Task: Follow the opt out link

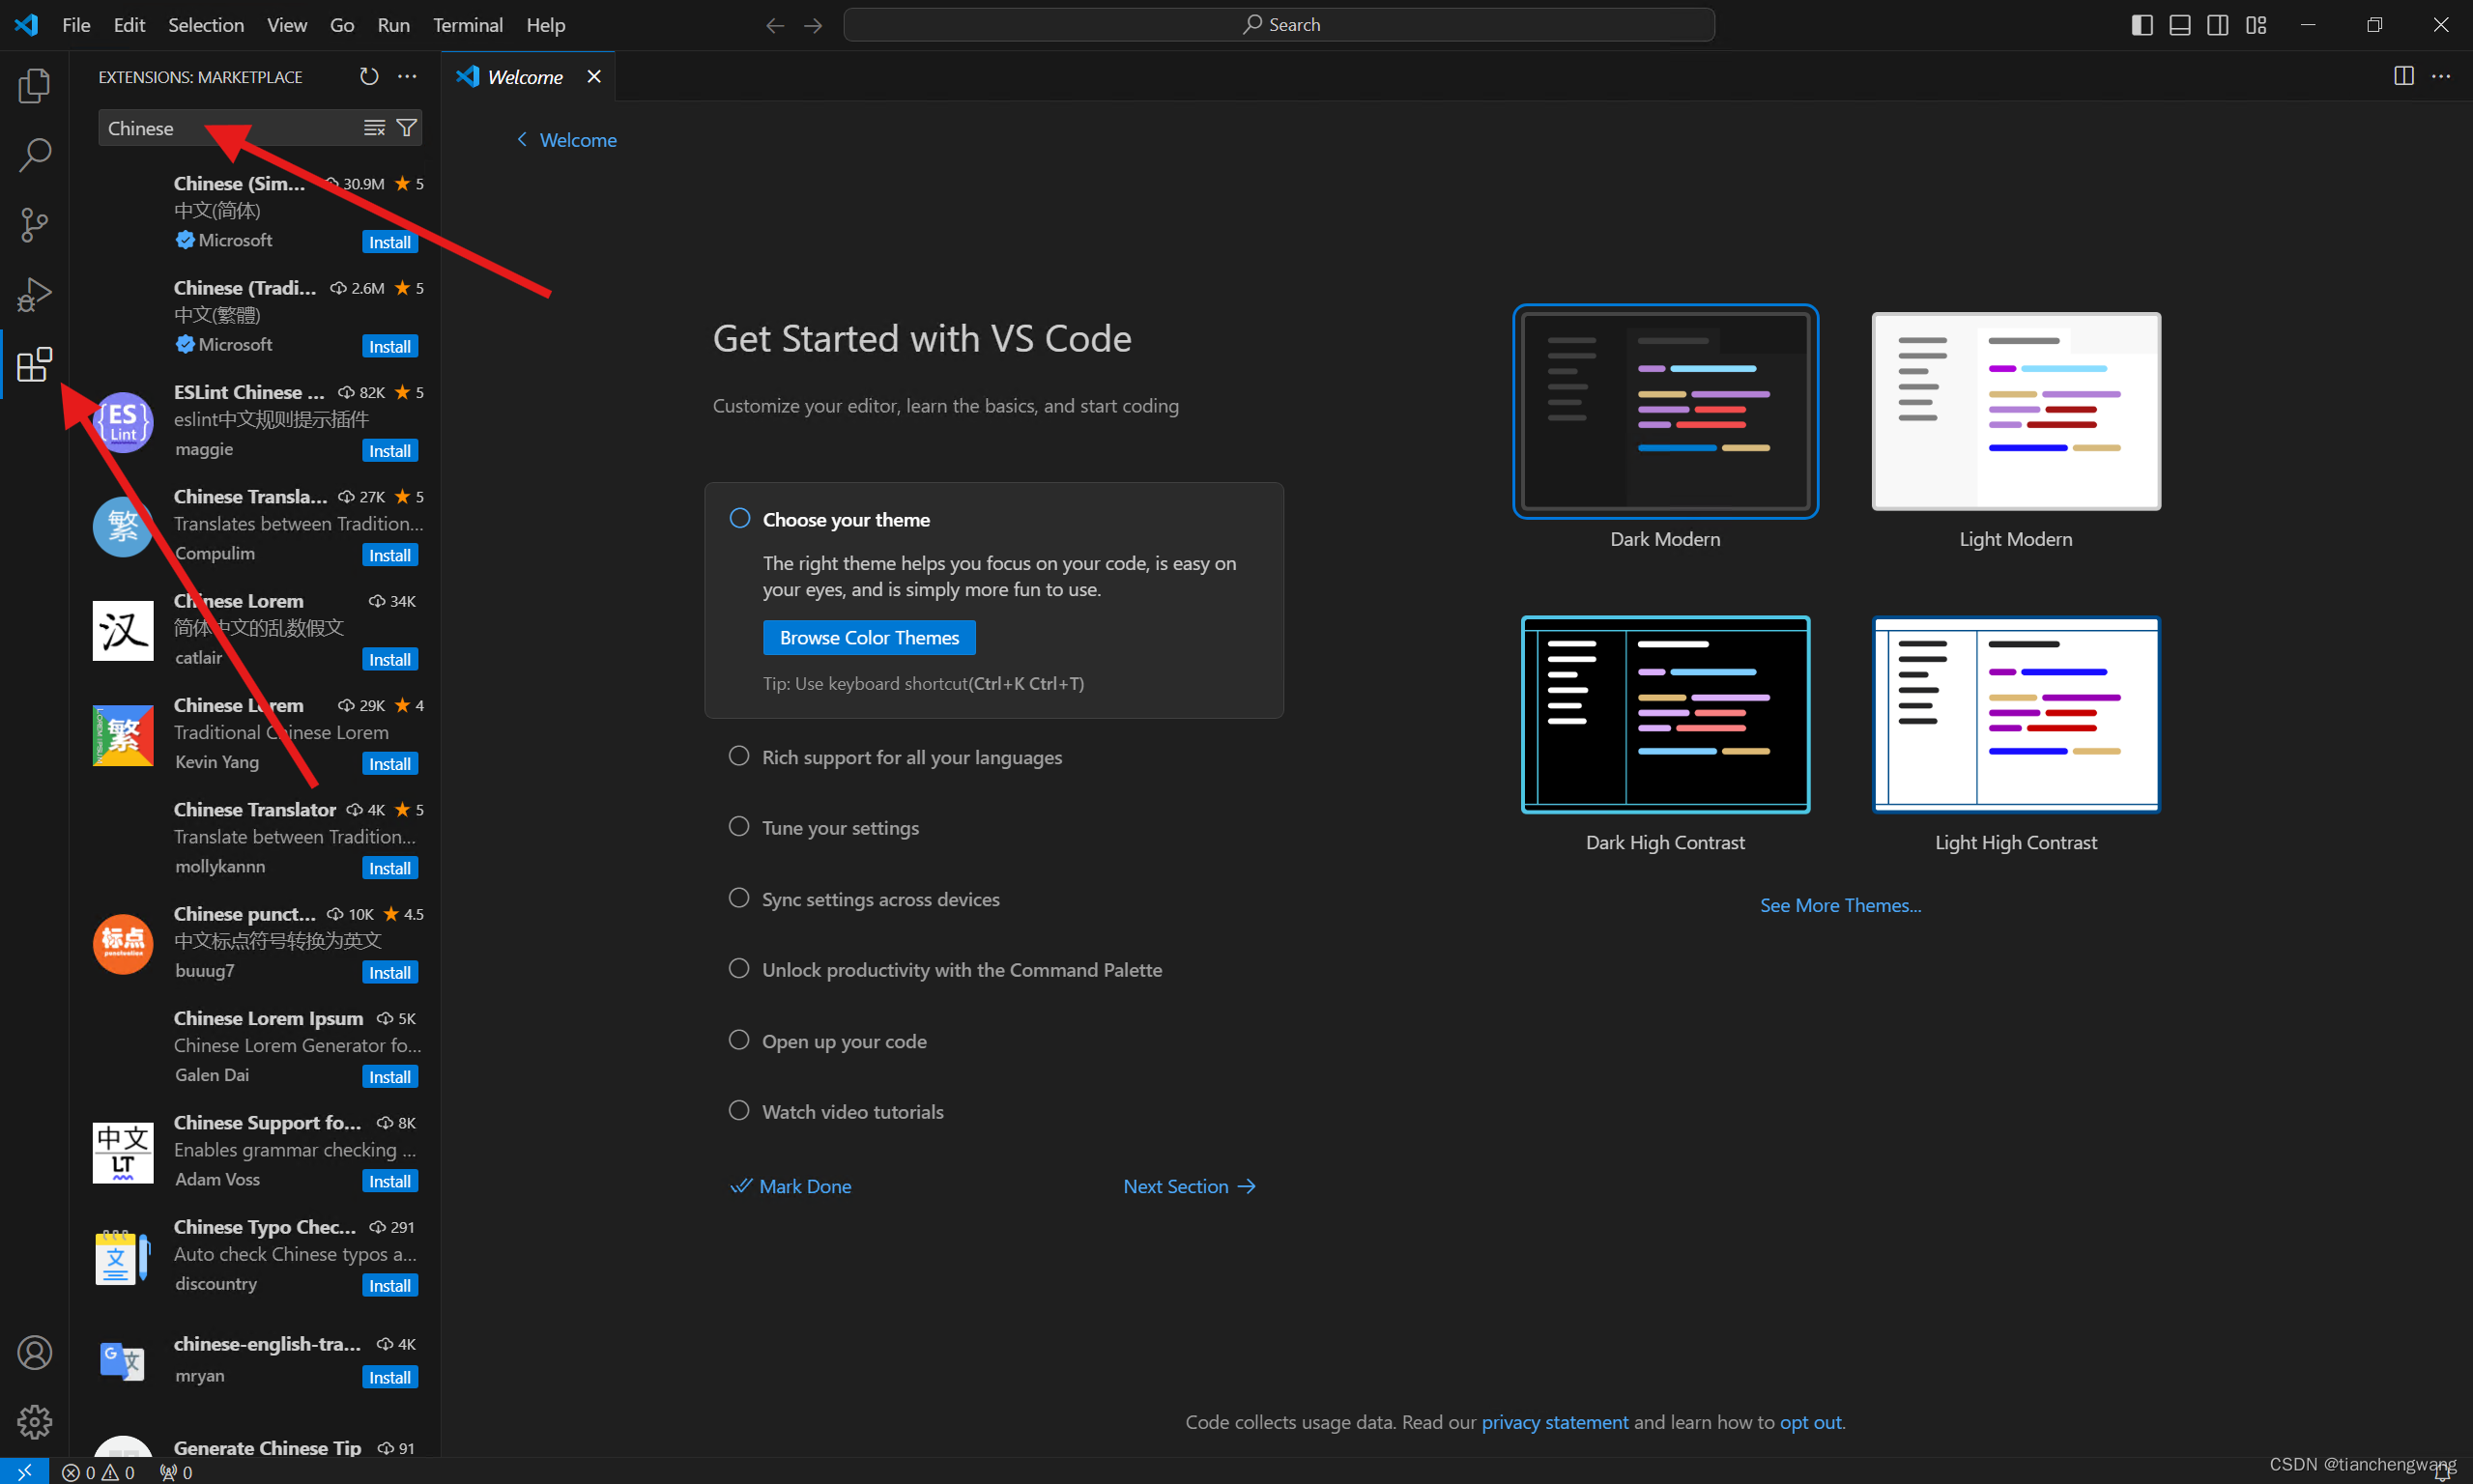Action: (1810, 1422)
